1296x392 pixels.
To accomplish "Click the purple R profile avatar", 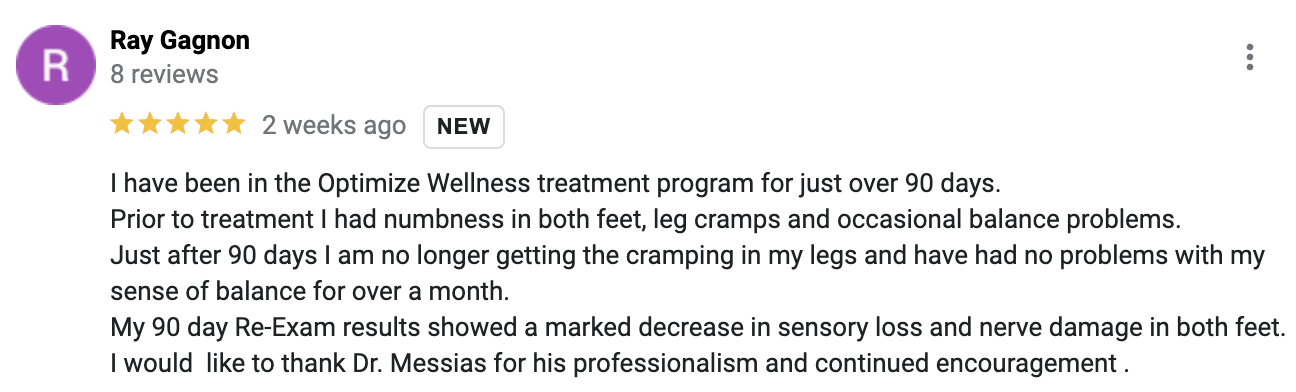I will (x=56, y=64).
